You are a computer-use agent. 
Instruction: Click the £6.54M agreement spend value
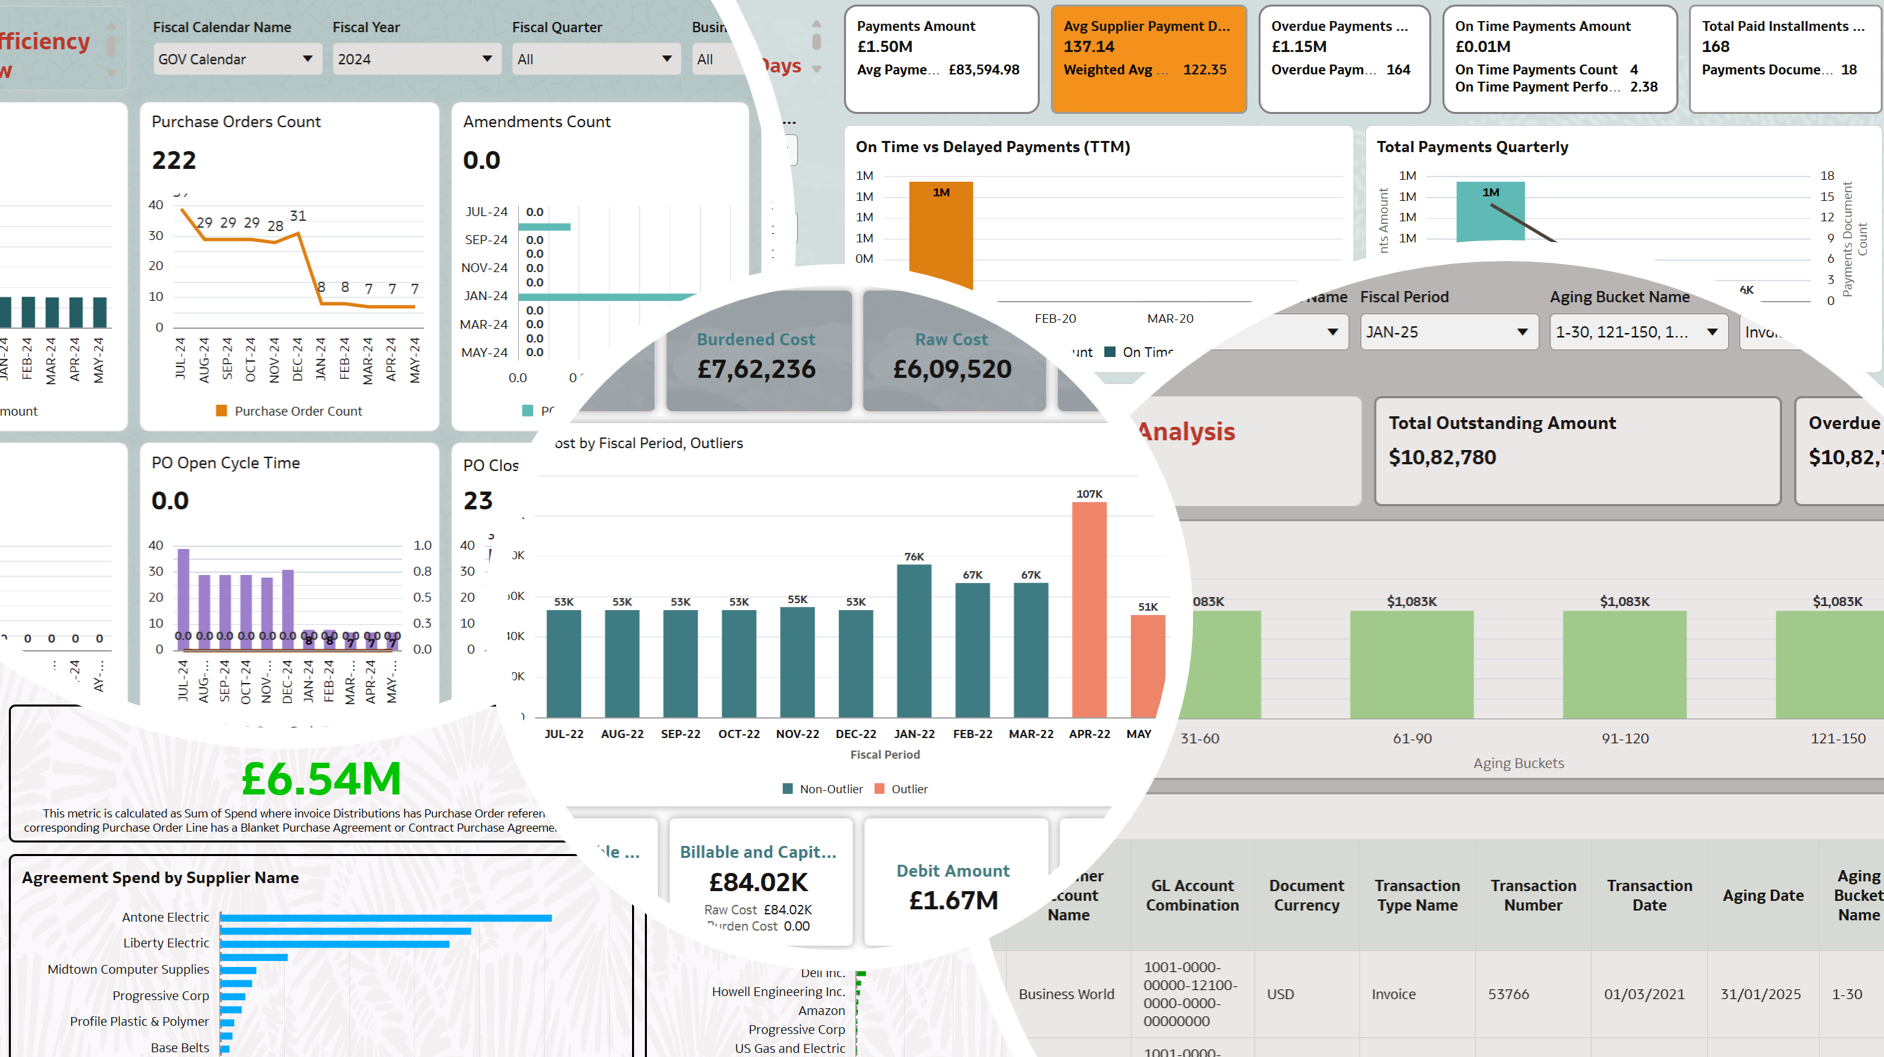click(x=321, y=779)
